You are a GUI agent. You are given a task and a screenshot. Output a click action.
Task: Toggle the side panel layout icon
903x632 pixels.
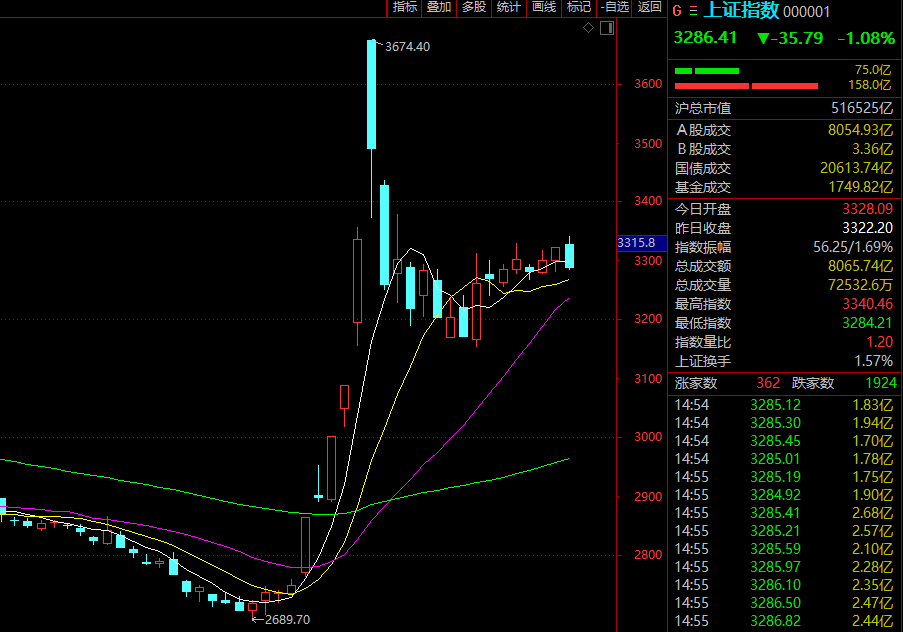coord(607,28)
